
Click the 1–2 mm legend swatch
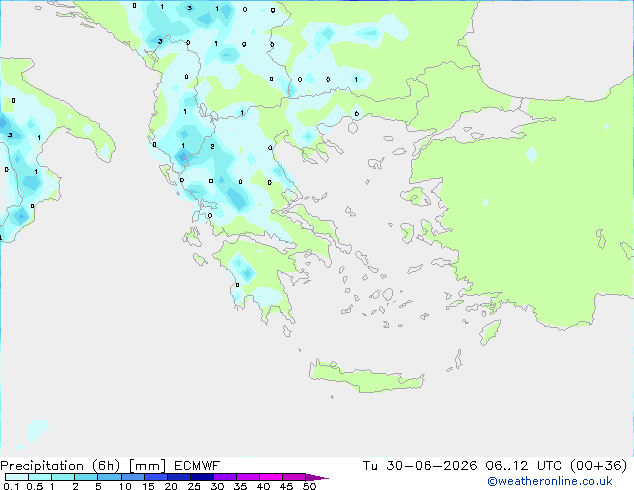coord(63,477)
